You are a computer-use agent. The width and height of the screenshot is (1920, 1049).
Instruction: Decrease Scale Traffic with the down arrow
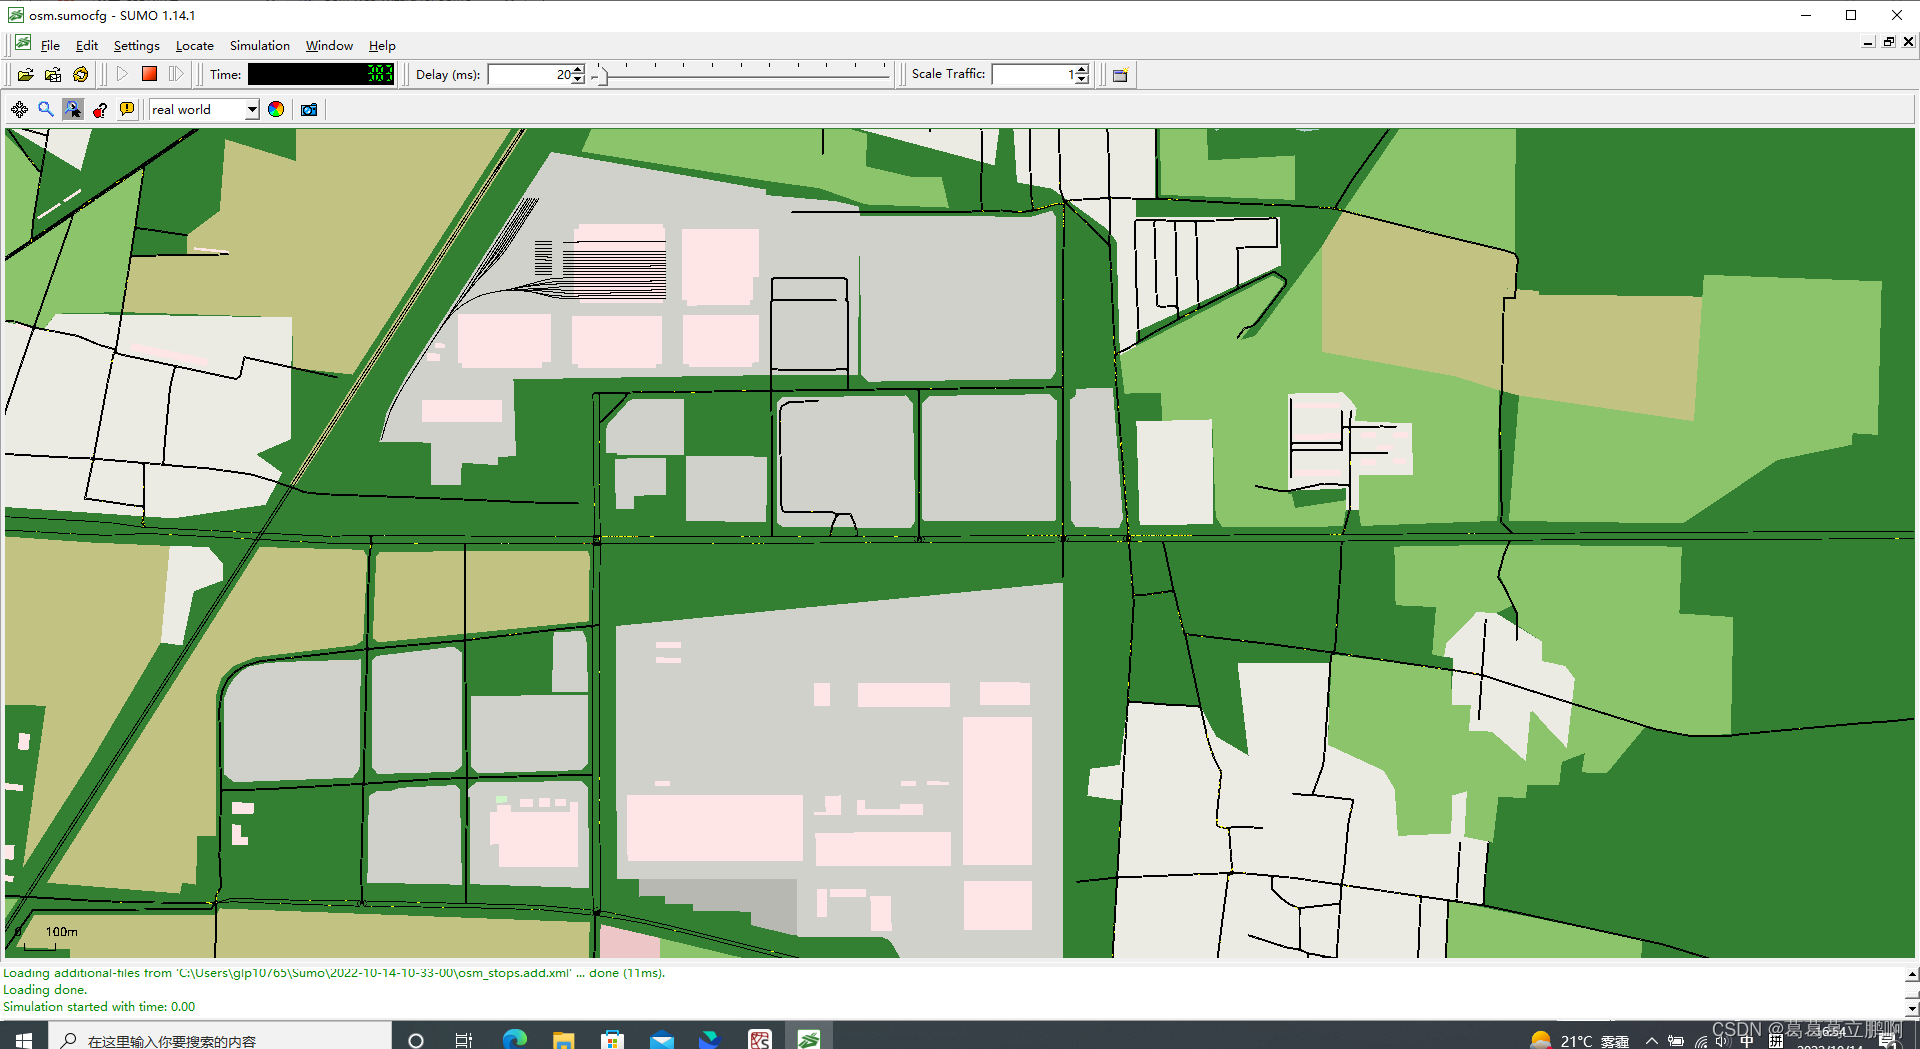click(1082, 80)
